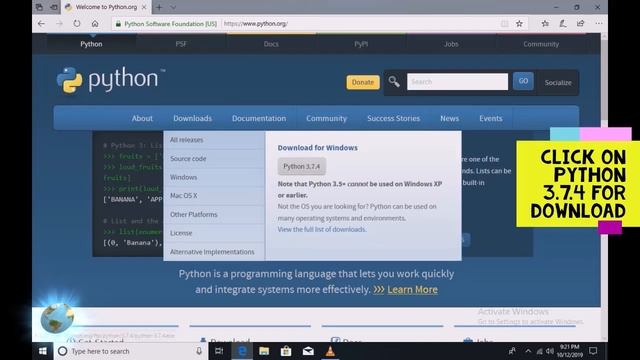Click the Add notes pen icon
640x360 pixels.
(563, 24)
